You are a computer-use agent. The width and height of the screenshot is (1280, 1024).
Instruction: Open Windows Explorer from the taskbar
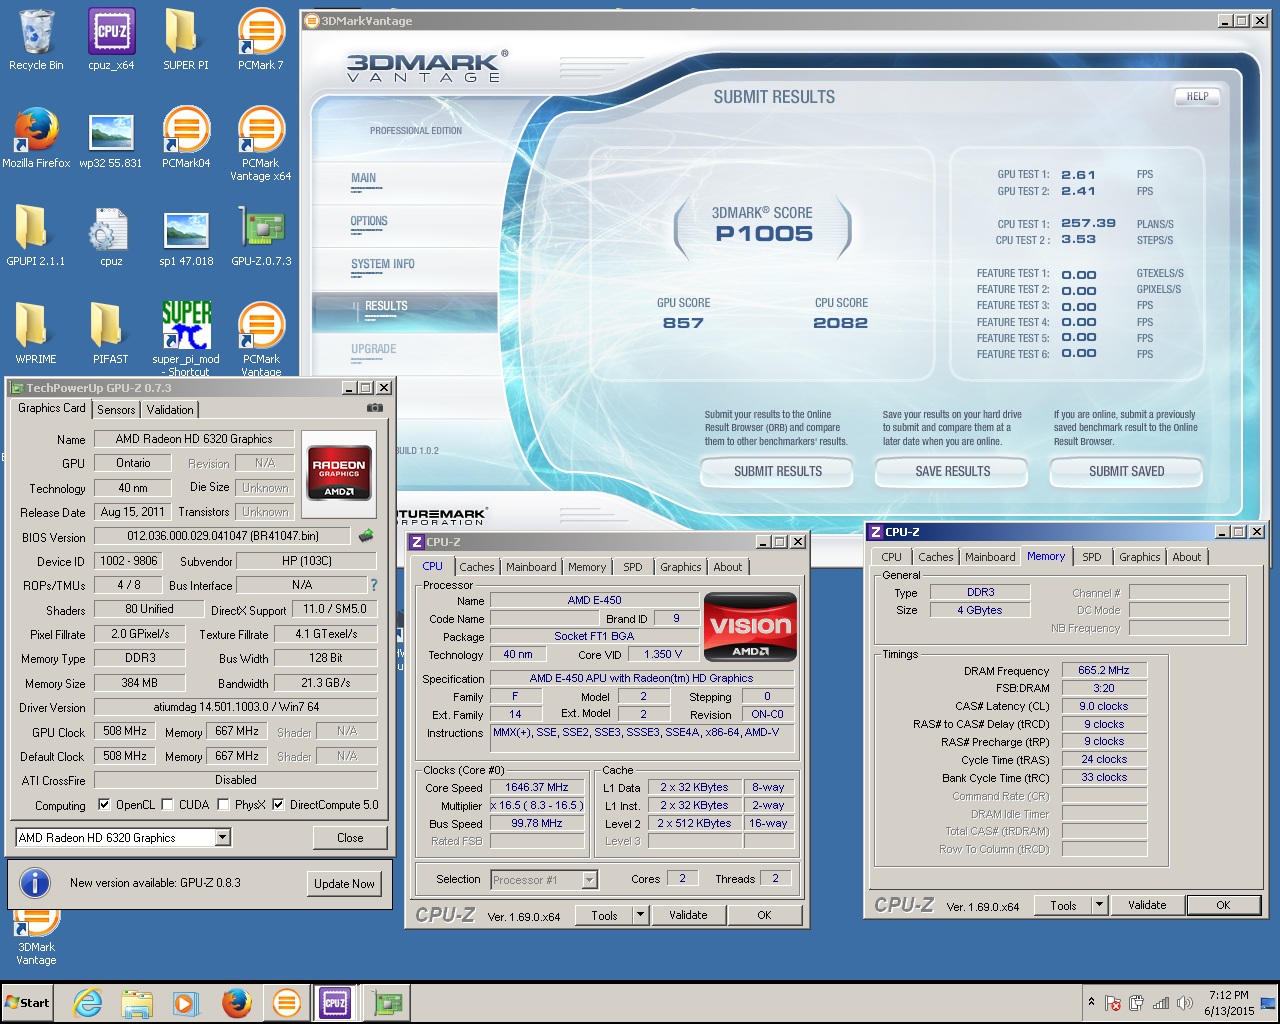pos(137,1003)
